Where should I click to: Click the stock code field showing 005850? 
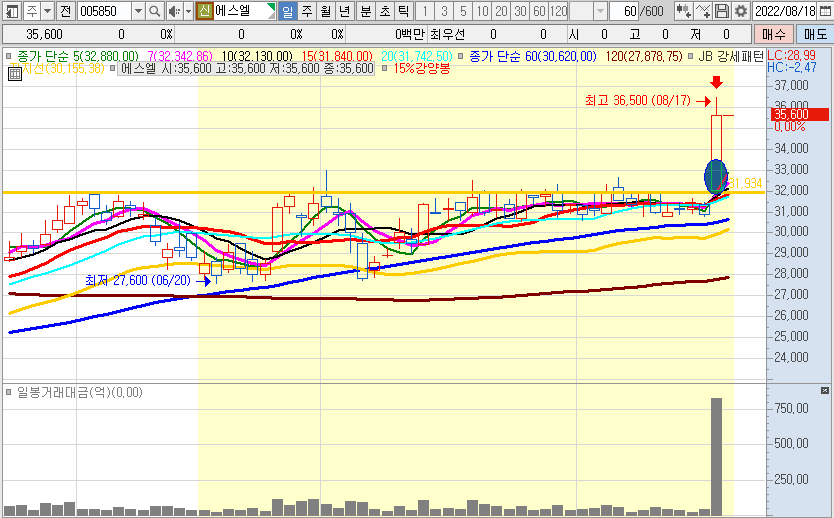click(105, 11)
